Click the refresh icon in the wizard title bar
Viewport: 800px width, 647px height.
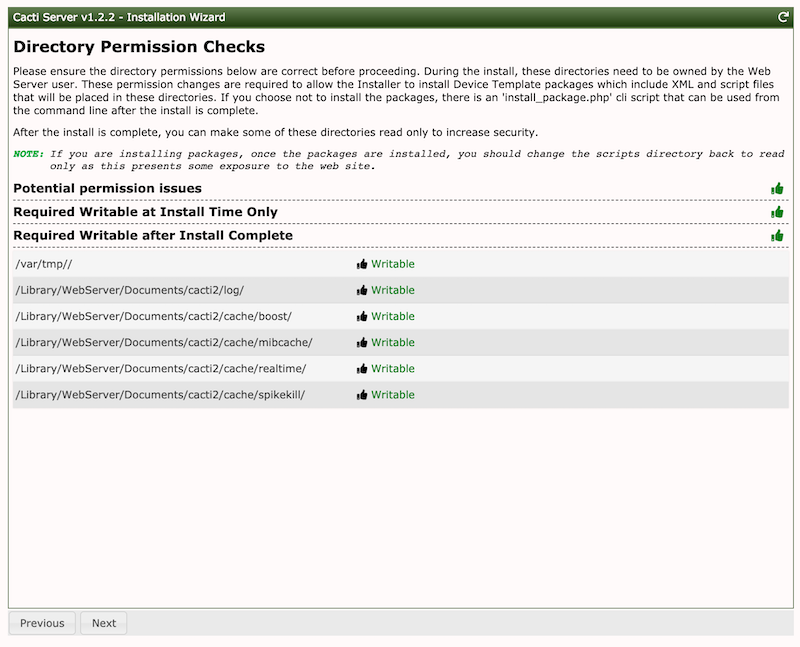point(783,17)
